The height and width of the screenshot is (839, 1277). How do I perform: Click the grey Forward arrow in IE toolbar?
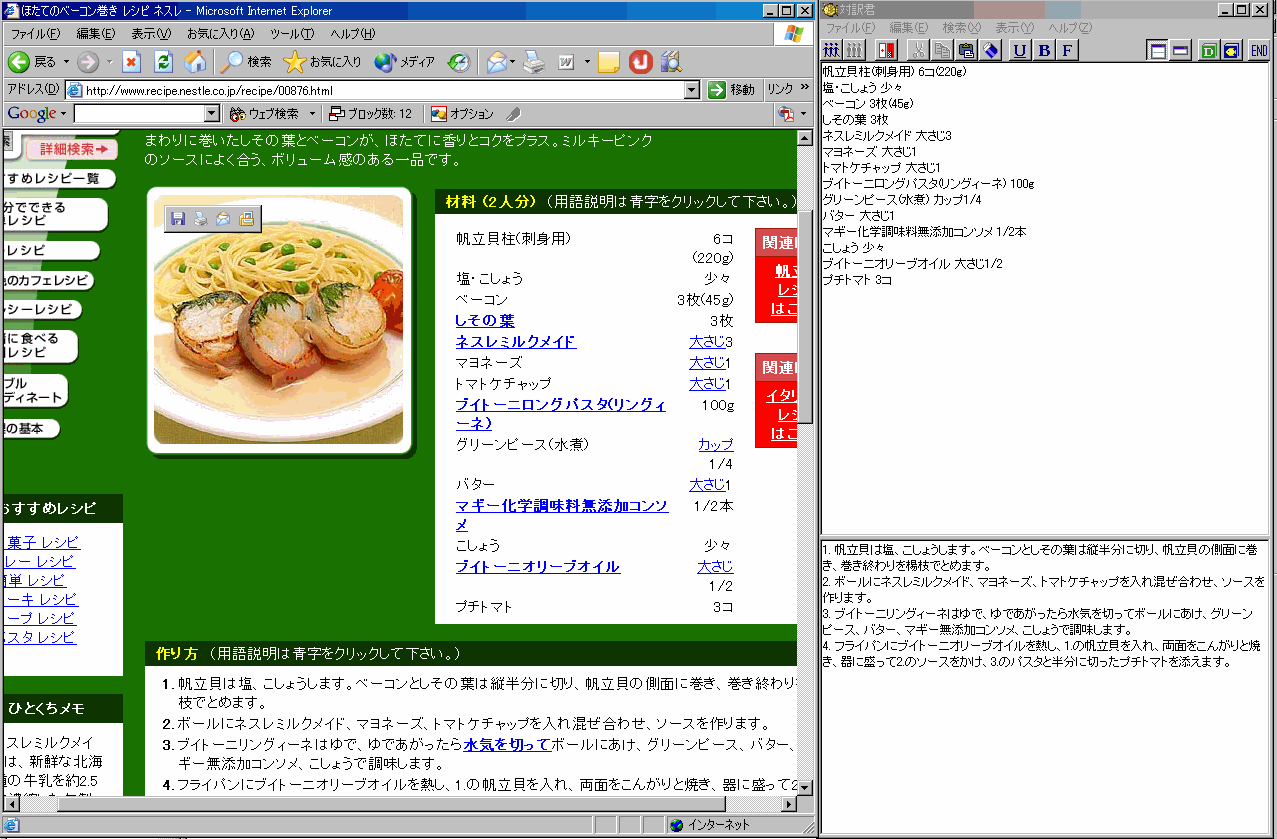[x=88, y=62]
